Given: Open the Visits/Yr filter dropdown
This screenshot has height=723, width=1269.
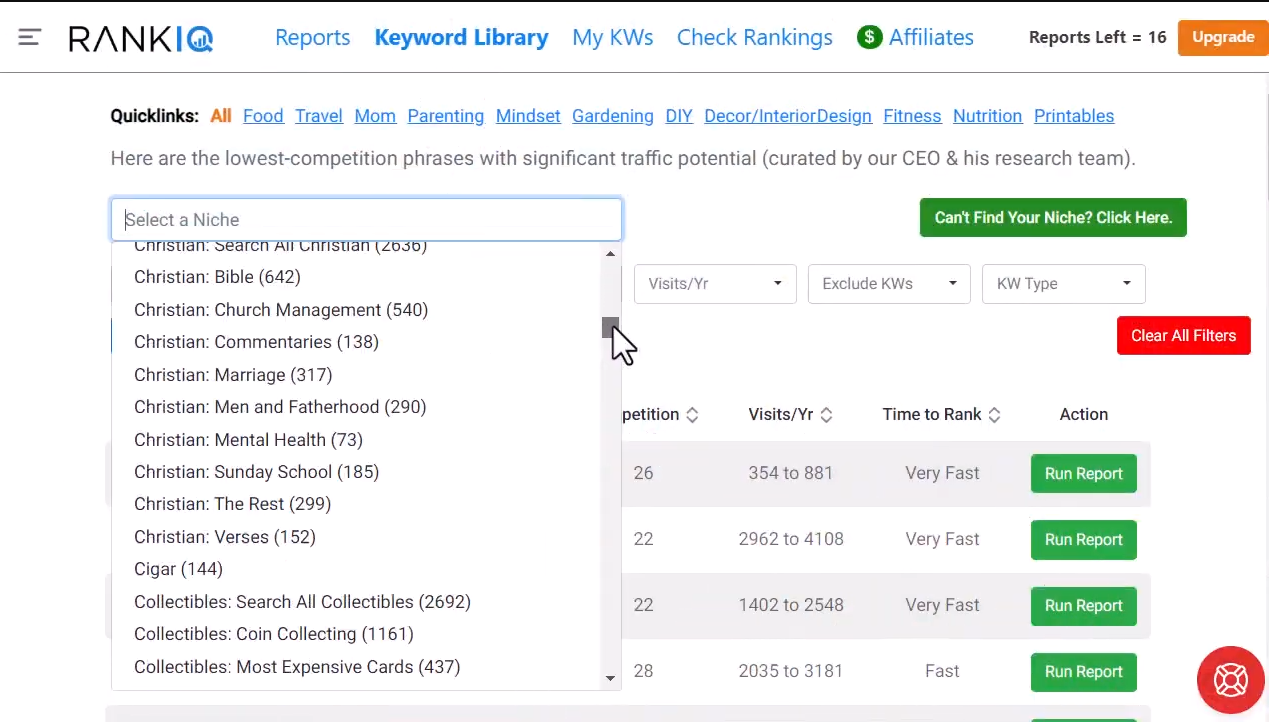Looking at the screenshot, I should coord(714,283).
